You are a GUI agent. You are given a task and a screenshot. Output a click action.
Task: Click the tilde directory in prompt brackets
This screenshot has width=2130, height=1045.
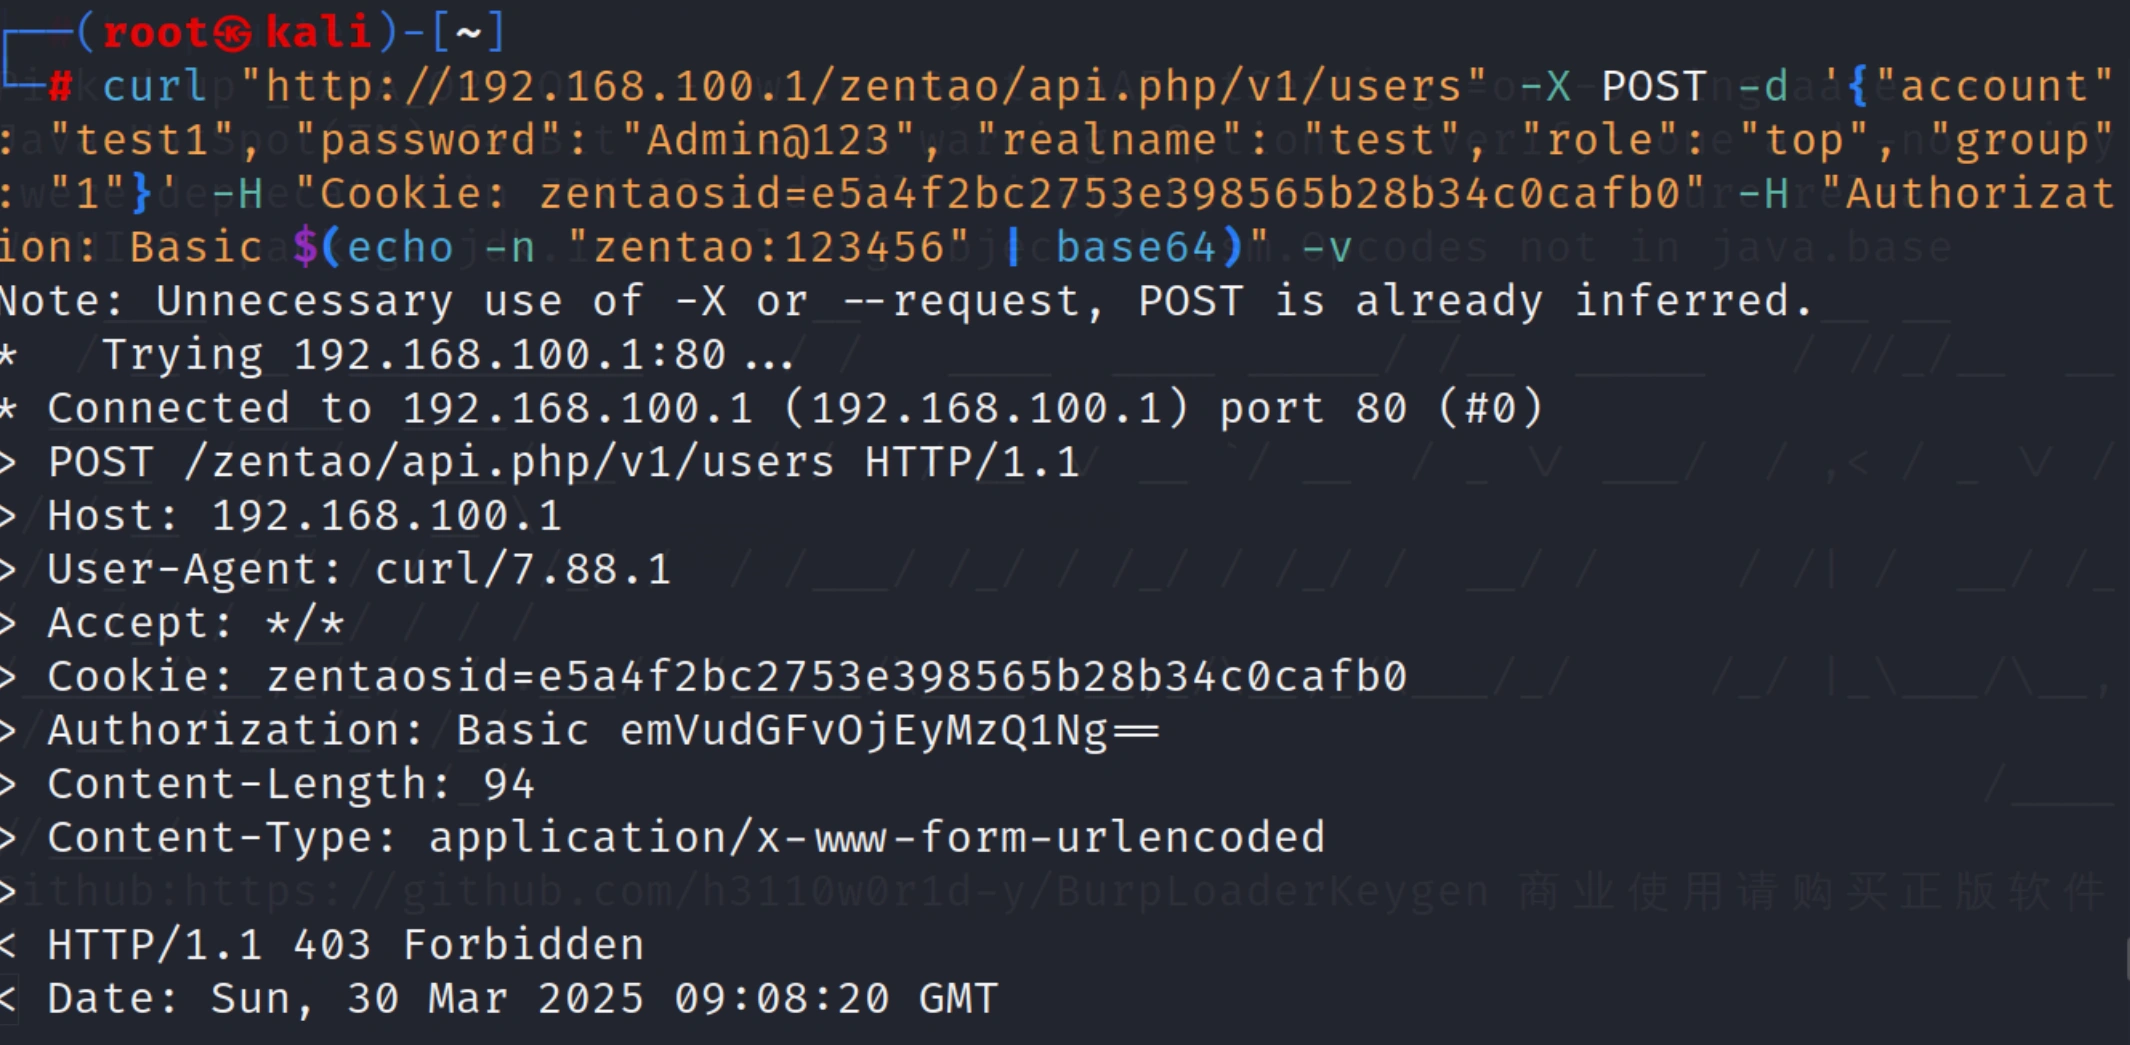click(x=467, y=34)
